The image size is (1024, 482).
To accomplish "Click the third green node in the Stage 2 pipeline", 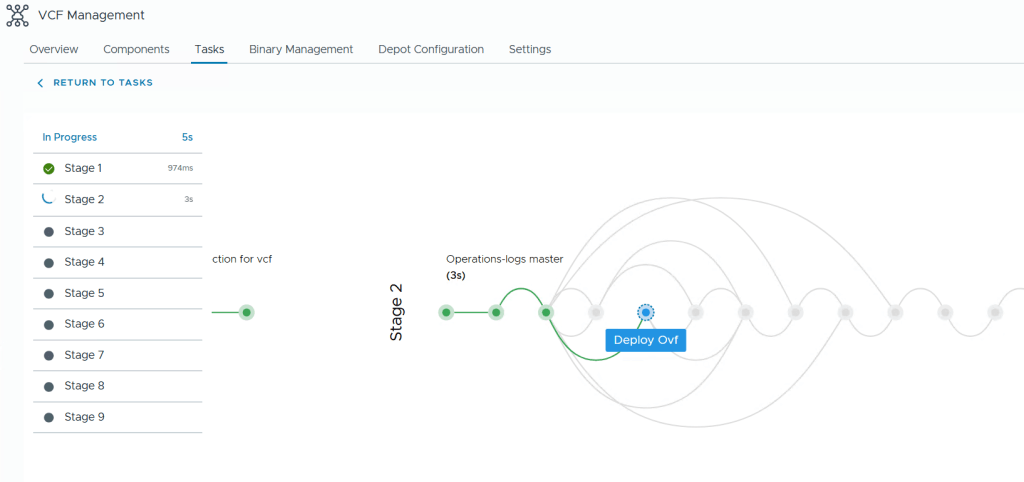I will pos(546,312).
